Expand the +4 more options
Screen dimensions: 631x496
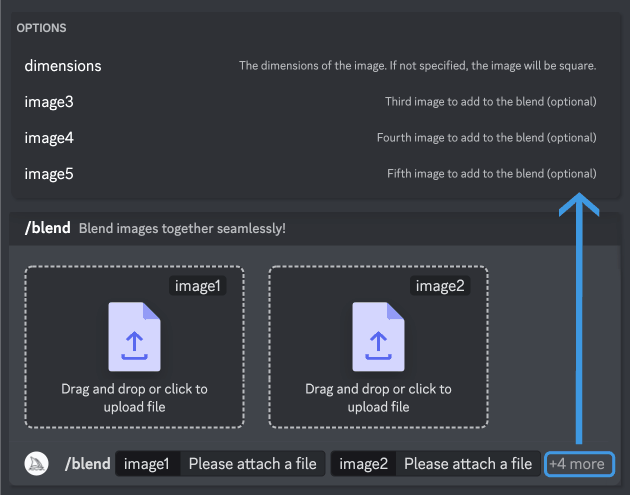click(x=579, y=464)
